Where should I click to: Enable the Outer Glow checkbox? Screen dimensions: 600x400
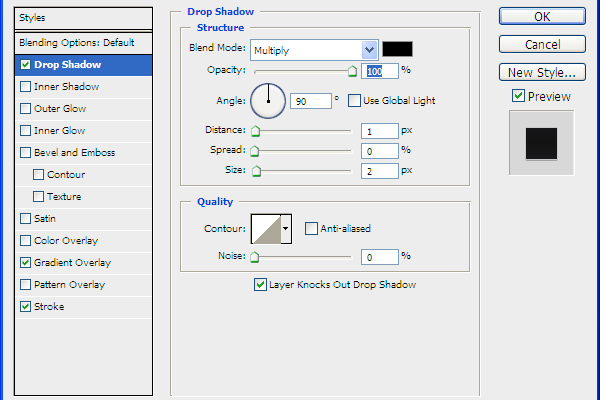25,109
